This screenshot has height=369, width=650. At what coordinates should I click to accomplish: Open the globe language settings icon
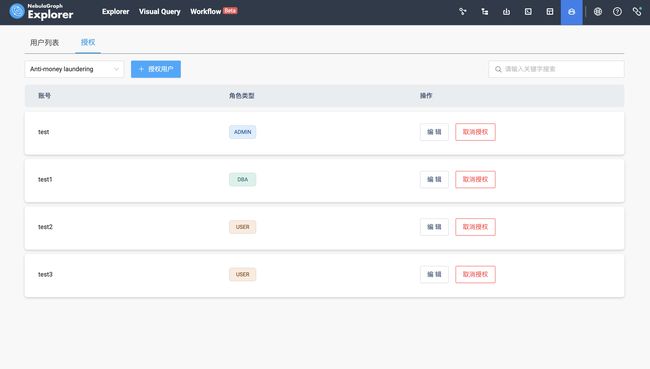(598, 12)
